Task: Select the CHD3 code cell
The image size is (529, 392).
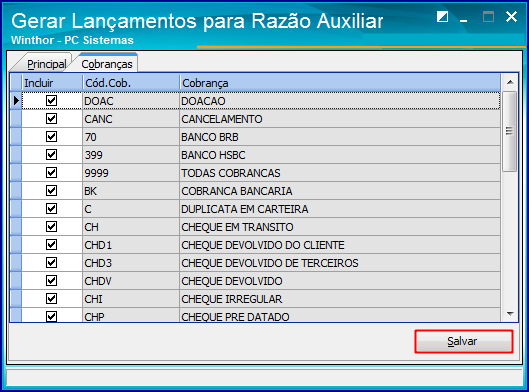Action: (131, 263)
